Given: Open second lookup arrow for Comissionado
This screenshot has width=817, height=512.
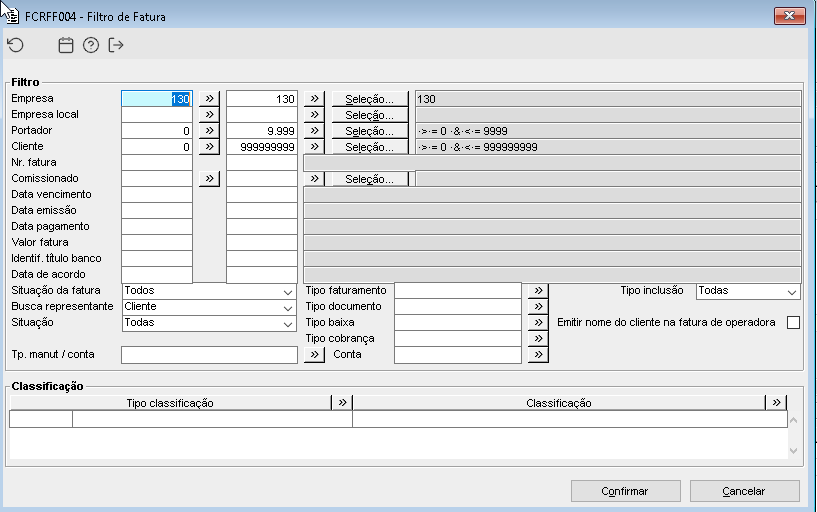Looking at the screenshot, I should [x=314, y=179].
